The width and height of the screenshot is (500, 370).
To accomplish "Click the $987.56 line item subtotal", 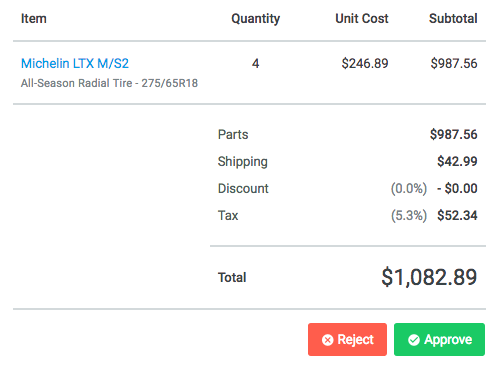I will click(x=454, y=63).
